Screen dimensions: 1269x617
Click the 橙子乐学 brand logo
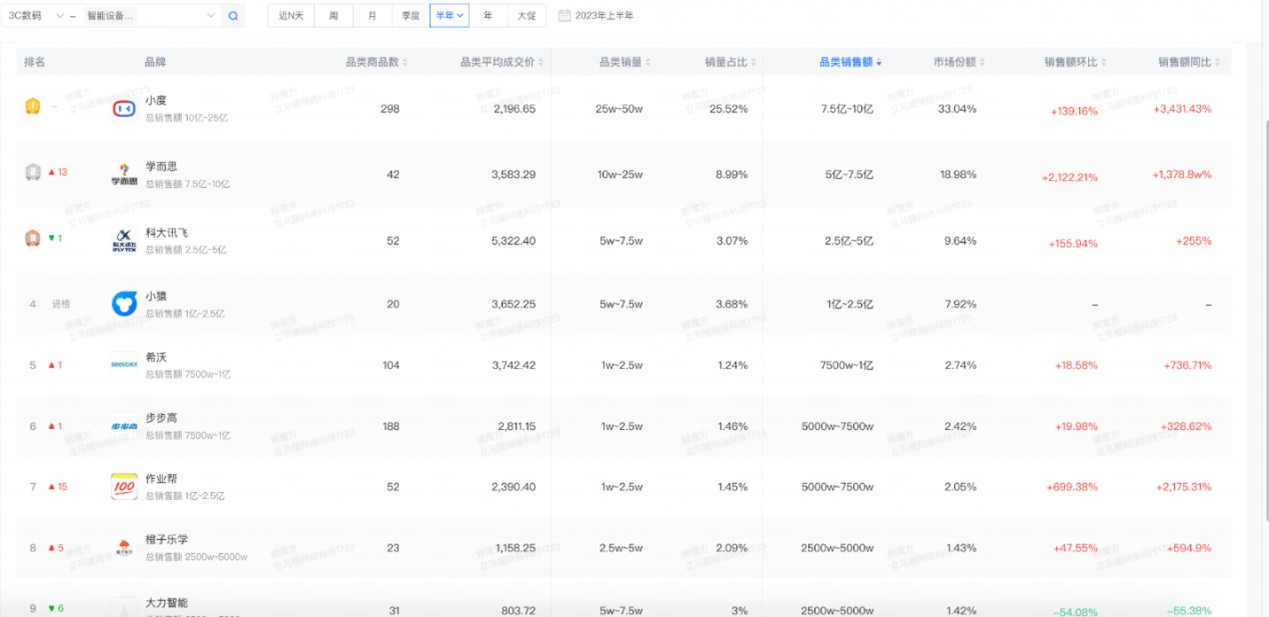click(124, 548)
